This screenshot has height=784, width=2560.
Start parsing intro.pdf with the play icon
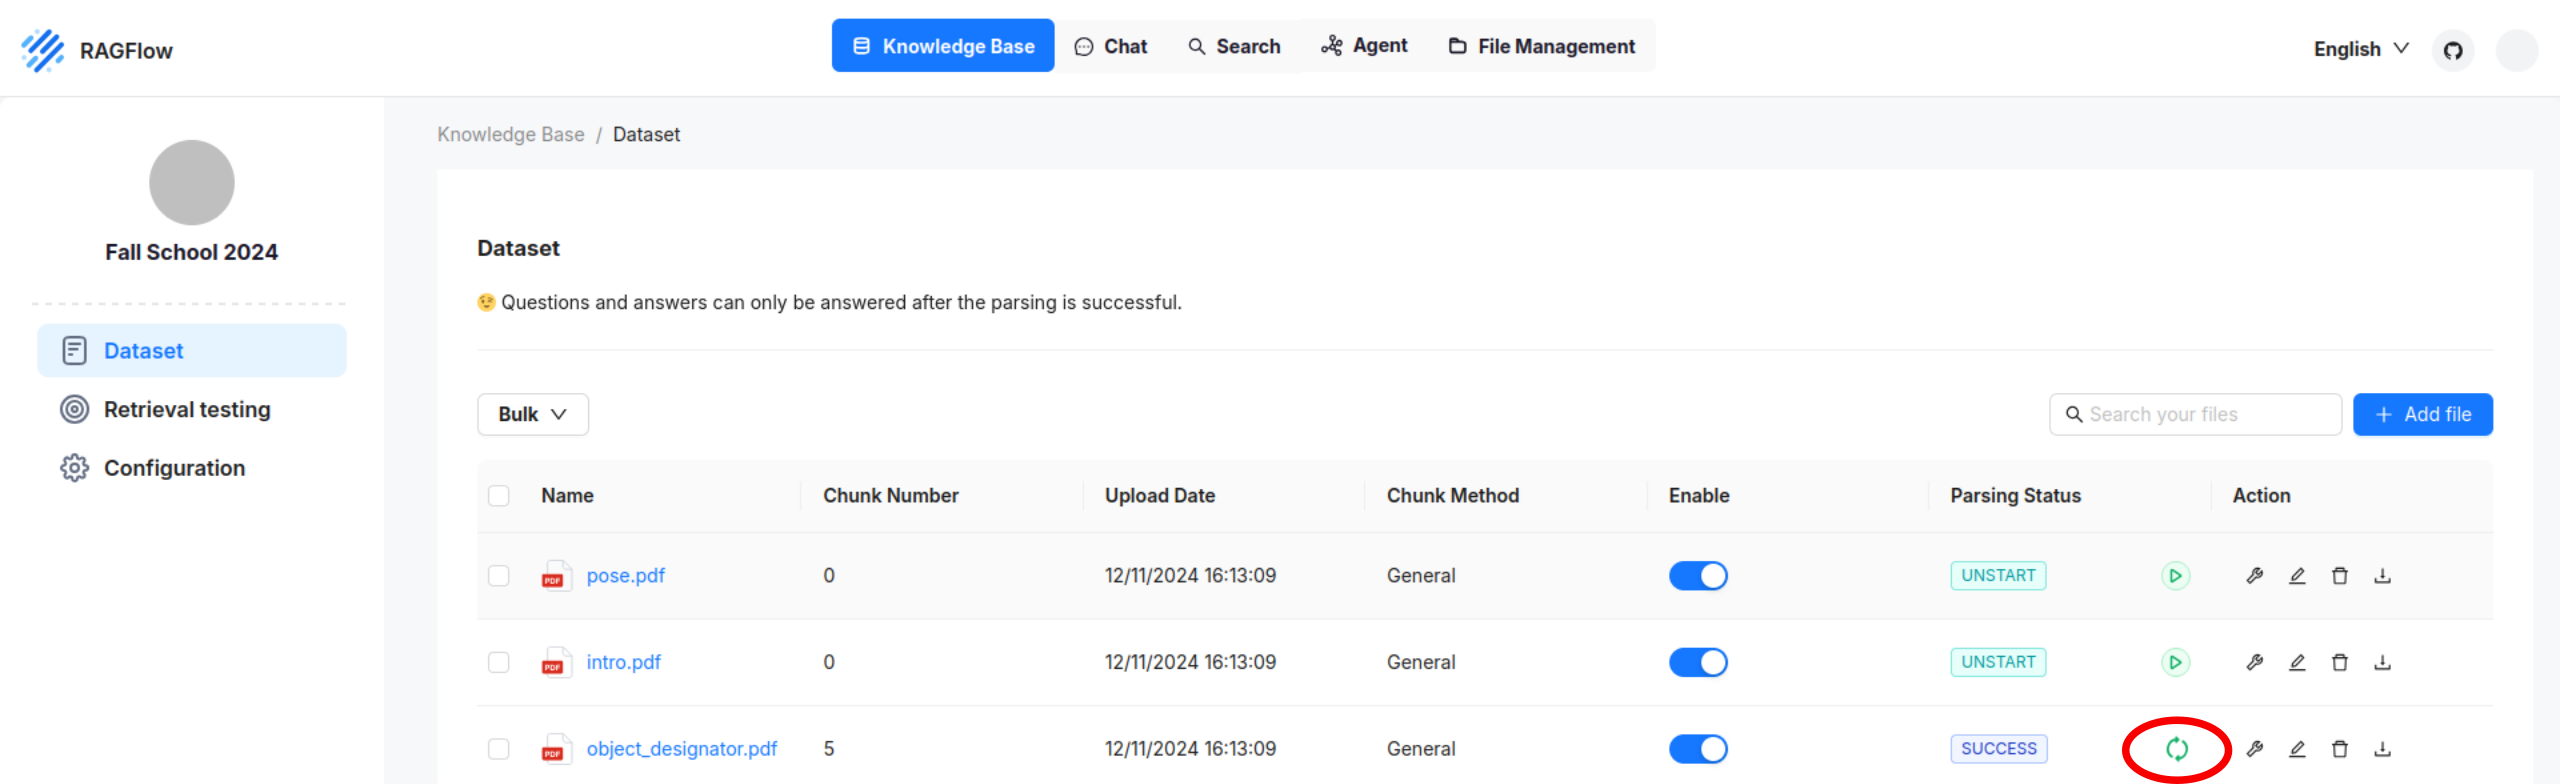pyautogui.click(x=2175, y=662)
